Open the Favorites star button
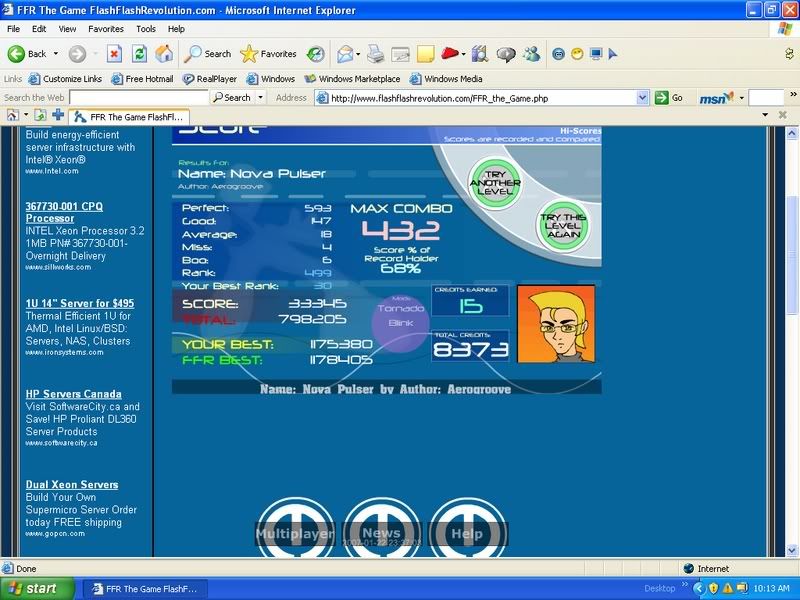The height and width of the screenshot is (600, 800). [x=268, y=54]
